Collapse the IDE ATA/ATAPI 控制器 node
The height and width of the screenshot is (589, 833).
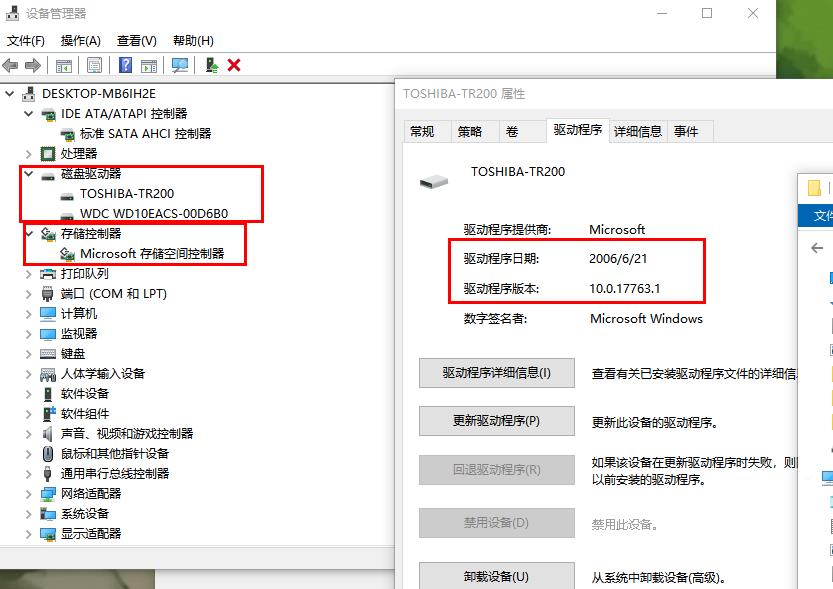29,114
